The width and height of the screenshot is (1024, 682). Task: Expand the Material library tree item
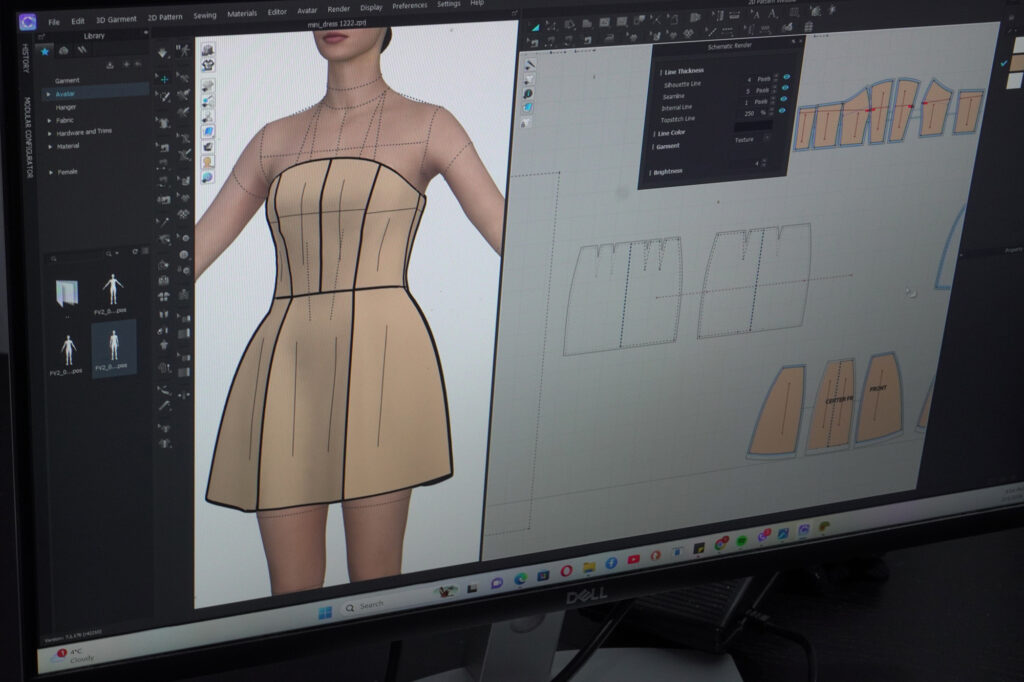(x=50, y=146)
